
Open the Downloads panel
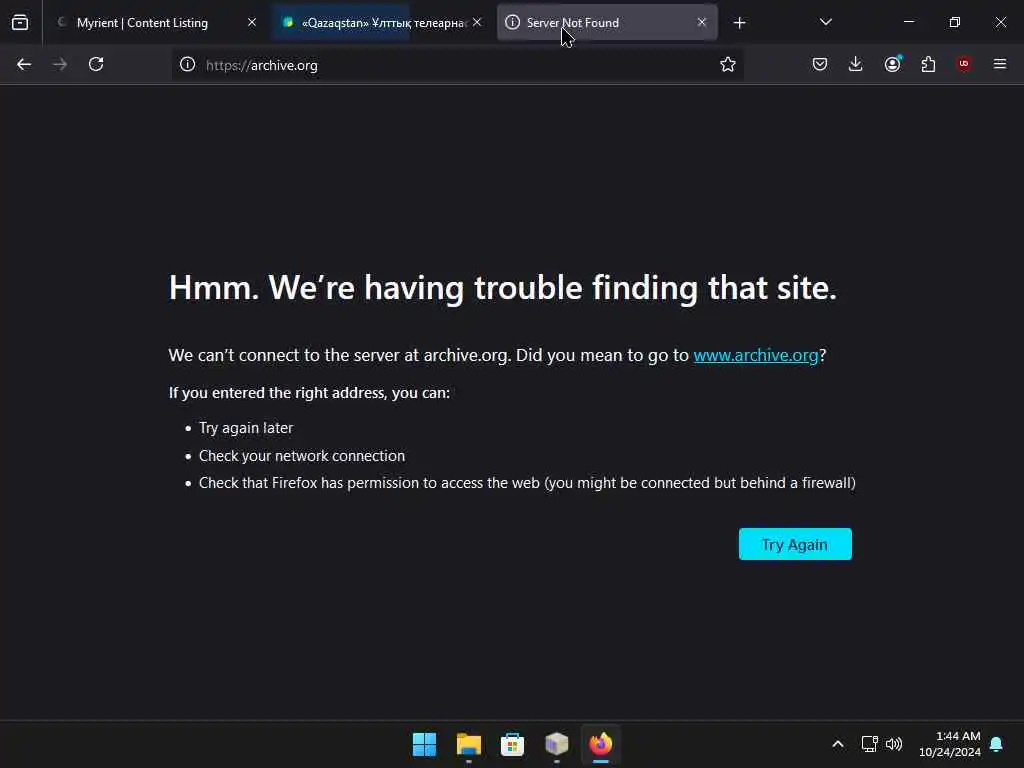click(x=856, y=64)
